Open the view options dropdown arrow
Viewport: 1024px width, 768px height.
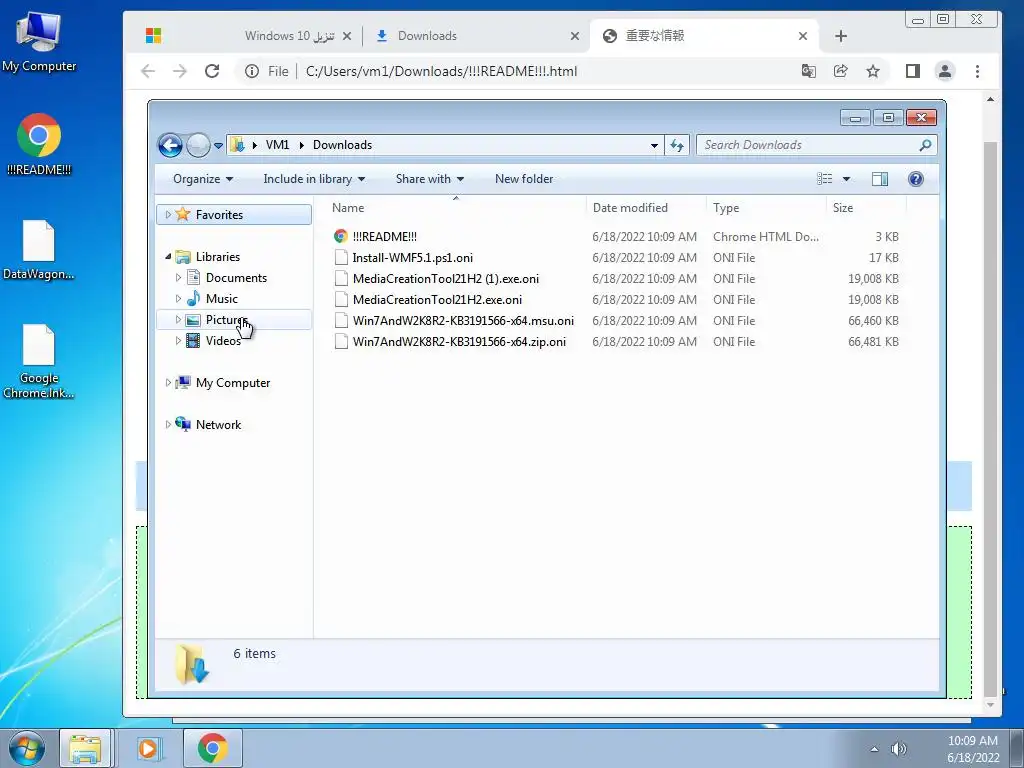[846, 179]
